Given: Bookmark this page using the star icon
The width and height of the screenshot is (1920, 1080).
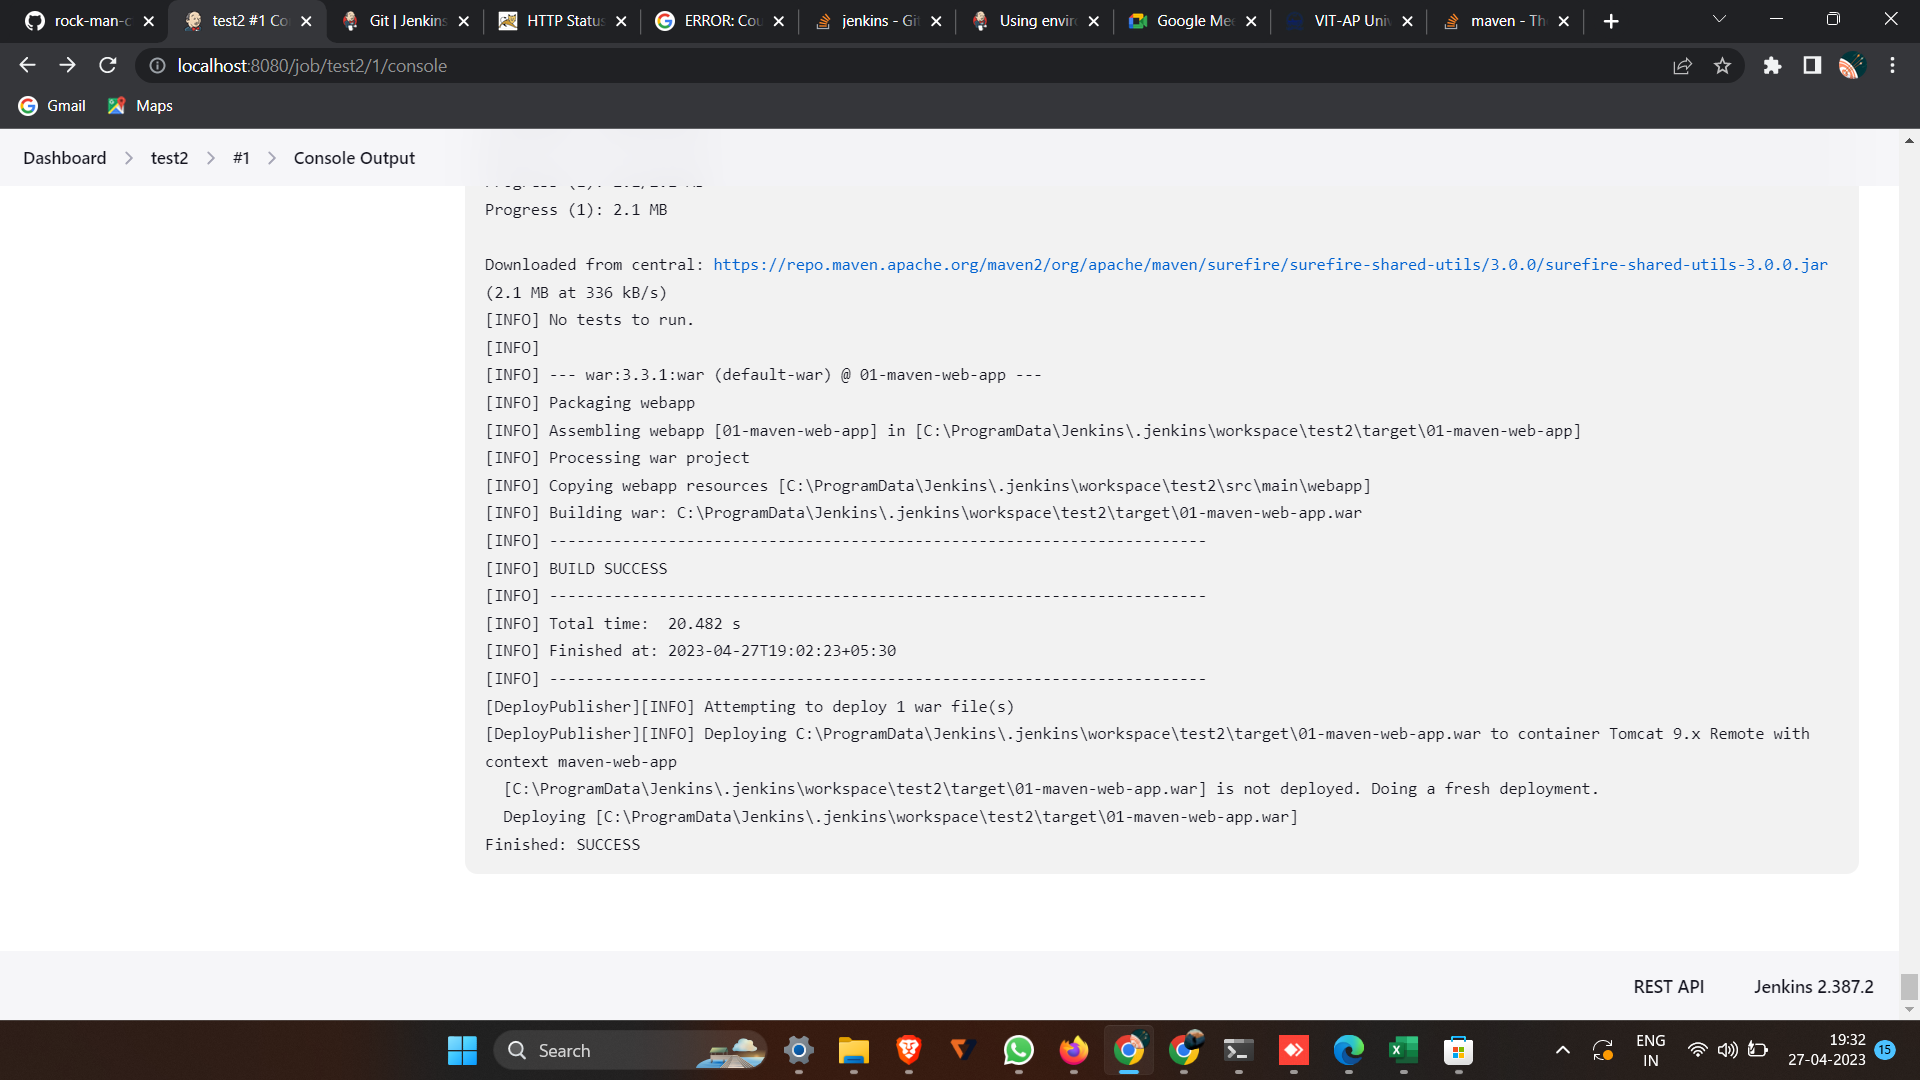Looking at the screenshot, I should (1723, 65).
